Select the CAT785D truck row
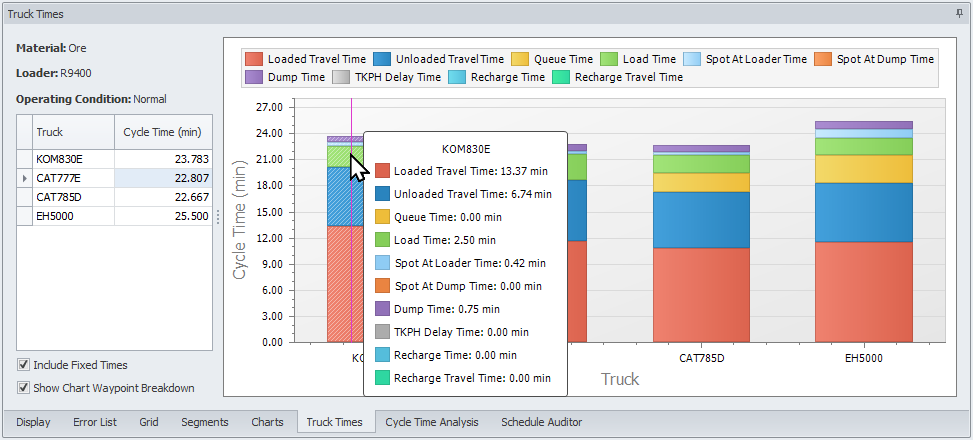The height and width of the screenshot is (440, 973). (114, 197)
